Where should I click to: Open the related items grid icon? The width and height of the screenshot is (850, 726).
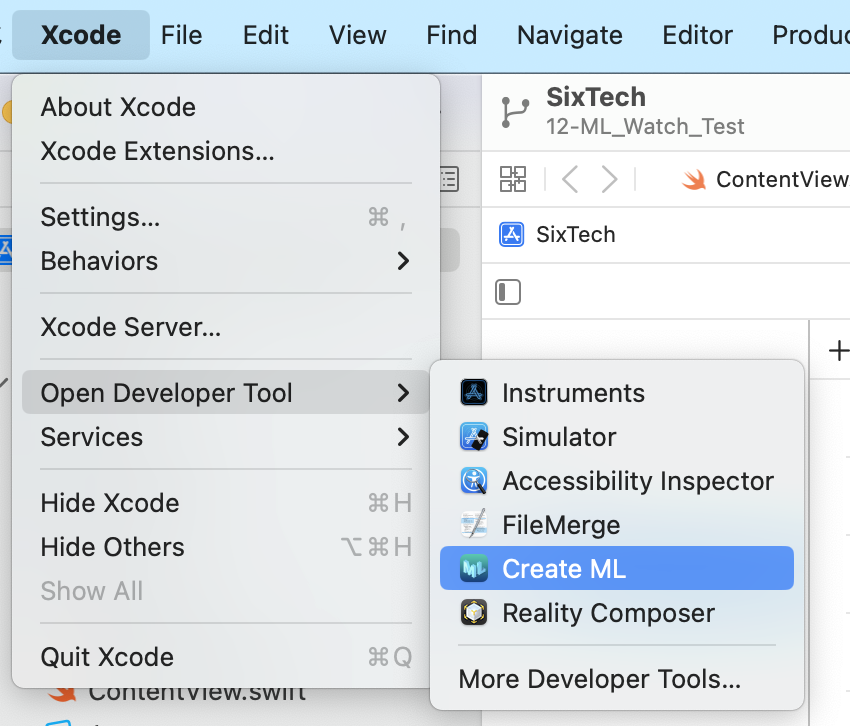pos(513,180)
